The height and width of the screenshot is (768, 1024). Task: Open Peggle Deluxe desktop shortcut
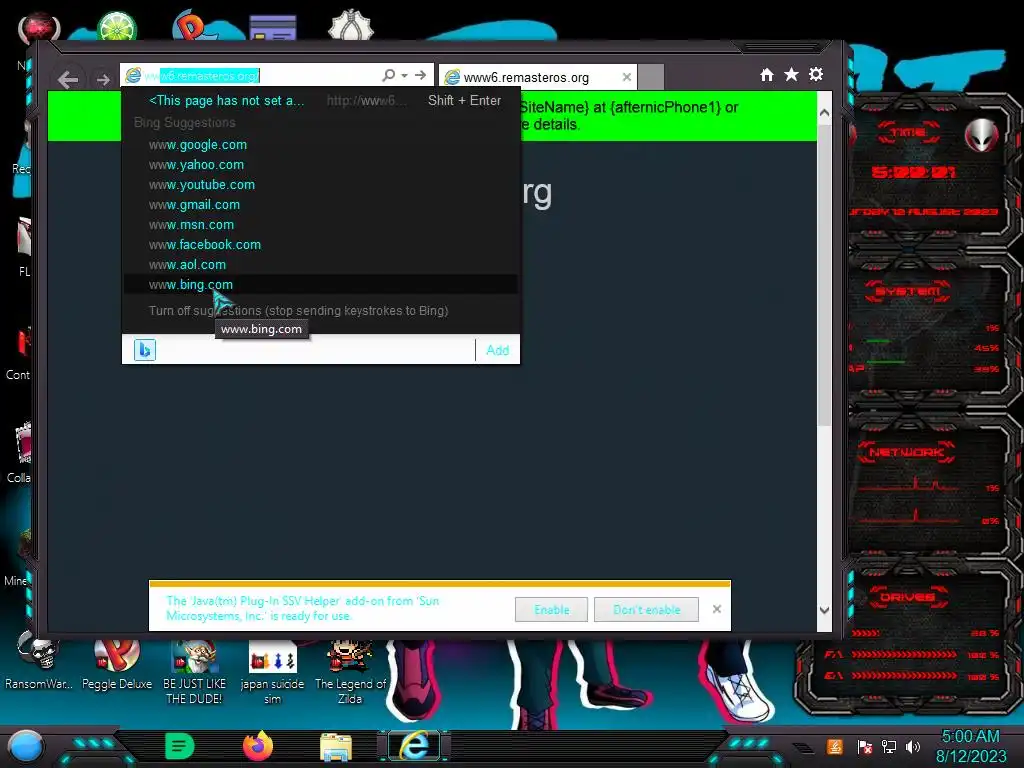117,665
